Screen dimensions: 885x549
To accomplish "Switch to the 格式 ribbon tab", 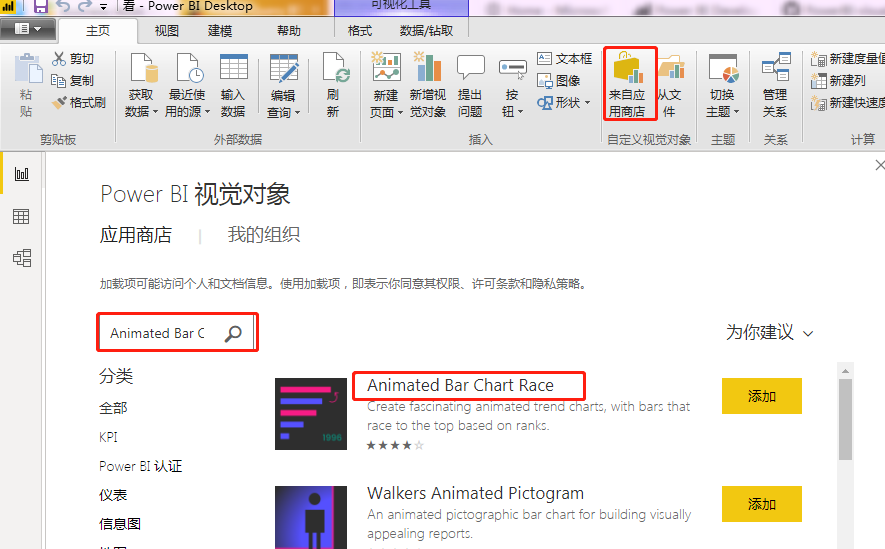I will tap(360, 30).
